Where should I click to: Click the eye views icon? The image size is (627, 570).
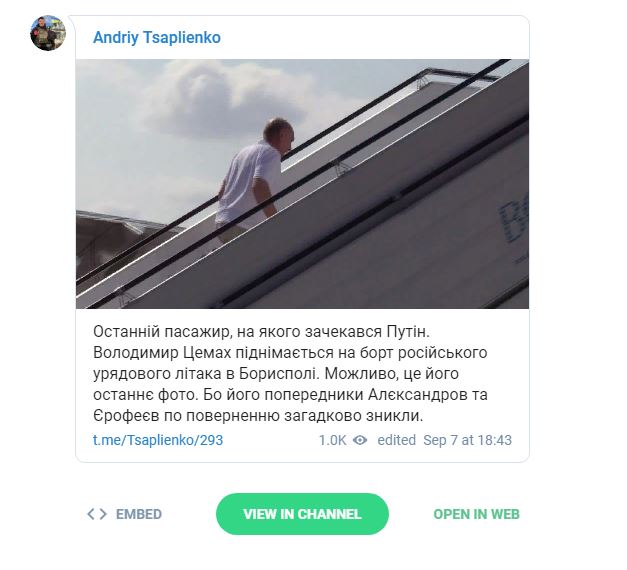[x=360, y=440]
